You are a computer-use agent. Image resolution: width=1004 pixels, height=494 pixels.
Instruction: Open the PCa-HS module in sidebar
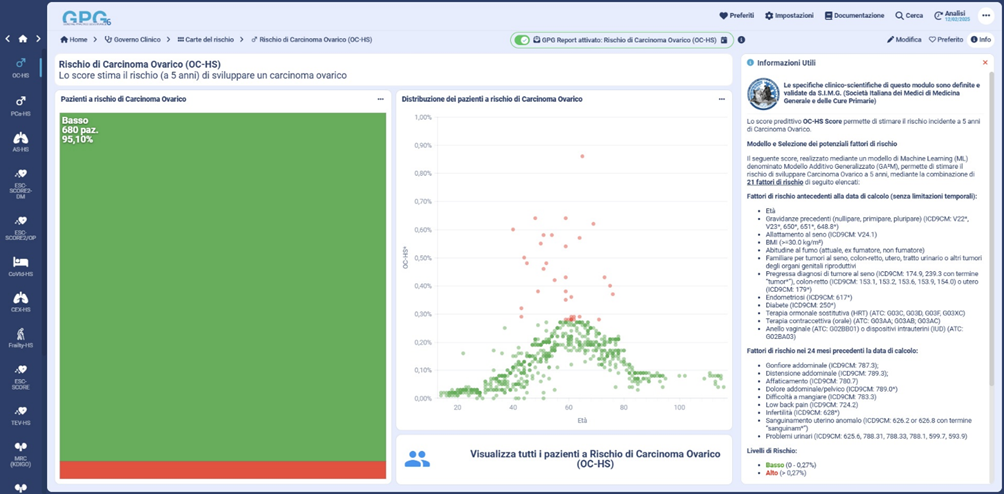click(20, 104)
